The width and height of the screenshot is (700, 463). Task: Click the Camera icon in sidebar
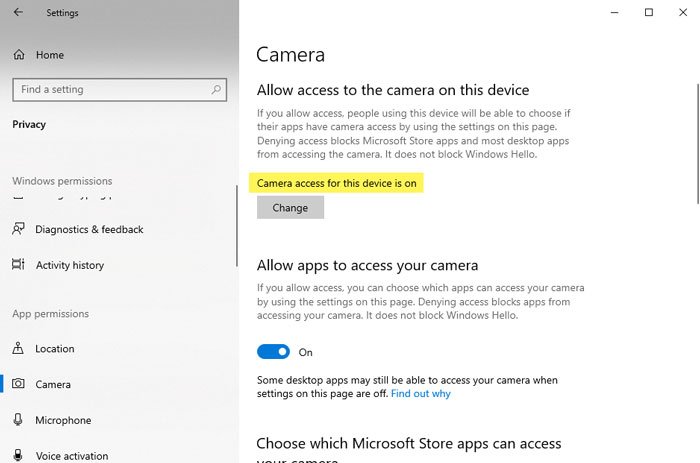[x=18, y=384]
